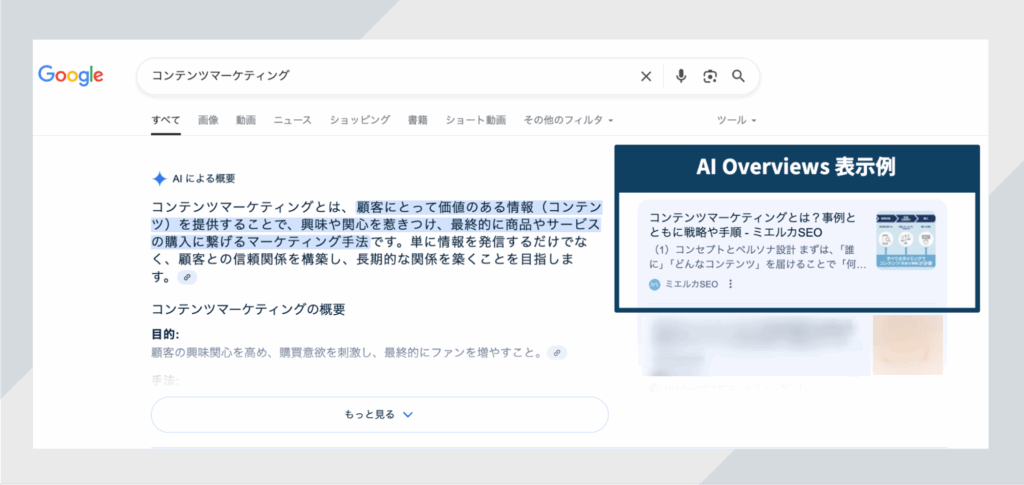Open the ニュース tab
This screenshot has height=485, width=1024.
click(x=293, y=120)
